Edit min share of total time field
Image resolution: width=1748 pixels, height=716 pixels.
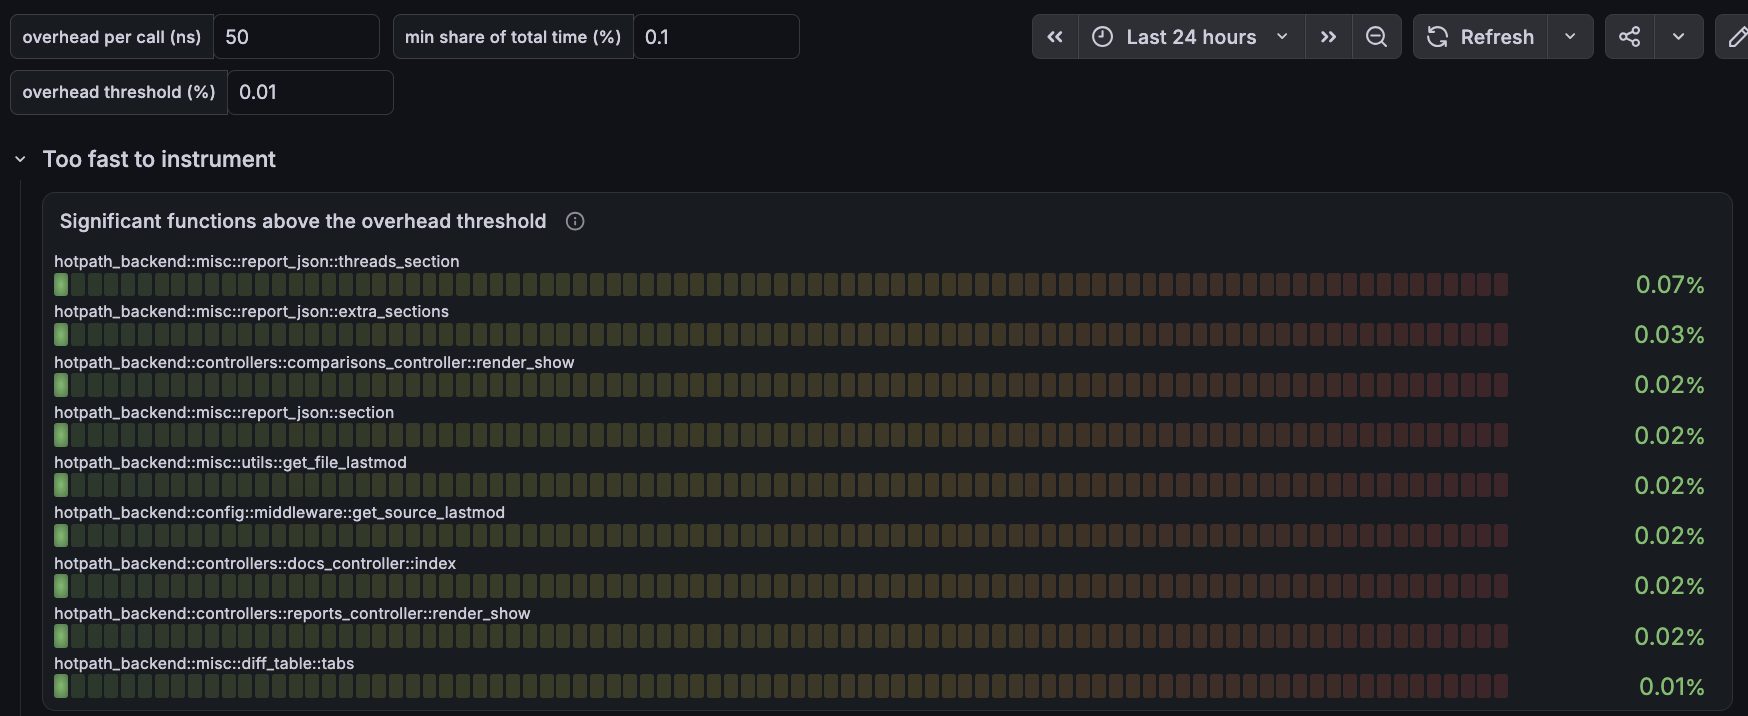(x=716, y=37)
